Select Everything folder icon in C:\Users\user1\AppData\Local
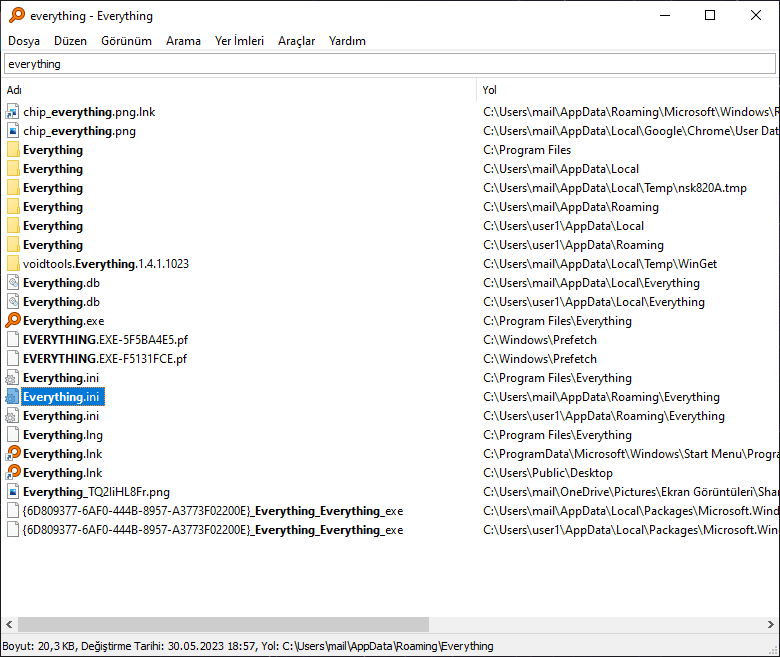The width and height of the screenshot is (780, 657). (13, 226)
